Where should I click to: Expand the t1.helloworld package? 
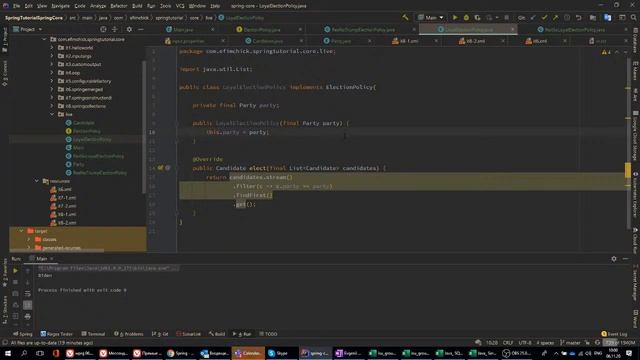[x=52, y=48]
